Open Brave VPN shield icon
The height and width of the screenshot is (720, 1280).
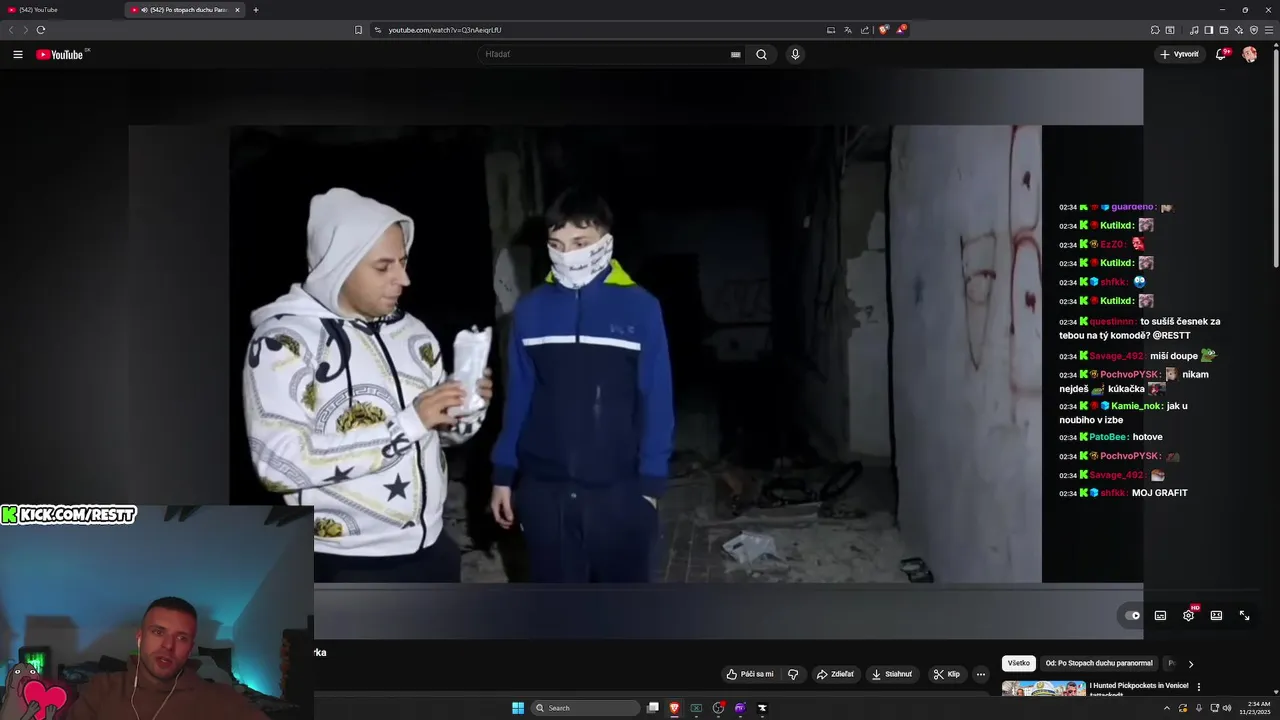(x=1254, y=30)
